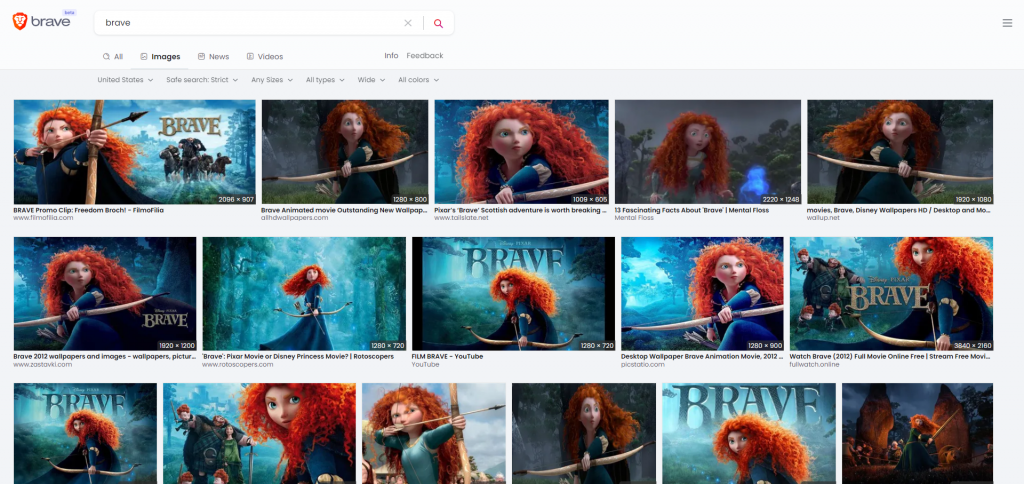Image resolution: width=1024 pixels, height=484 pixels.
Task: Open the Mental Floss 13 Fascinating Facts image
Action: [x=706, y=152]
